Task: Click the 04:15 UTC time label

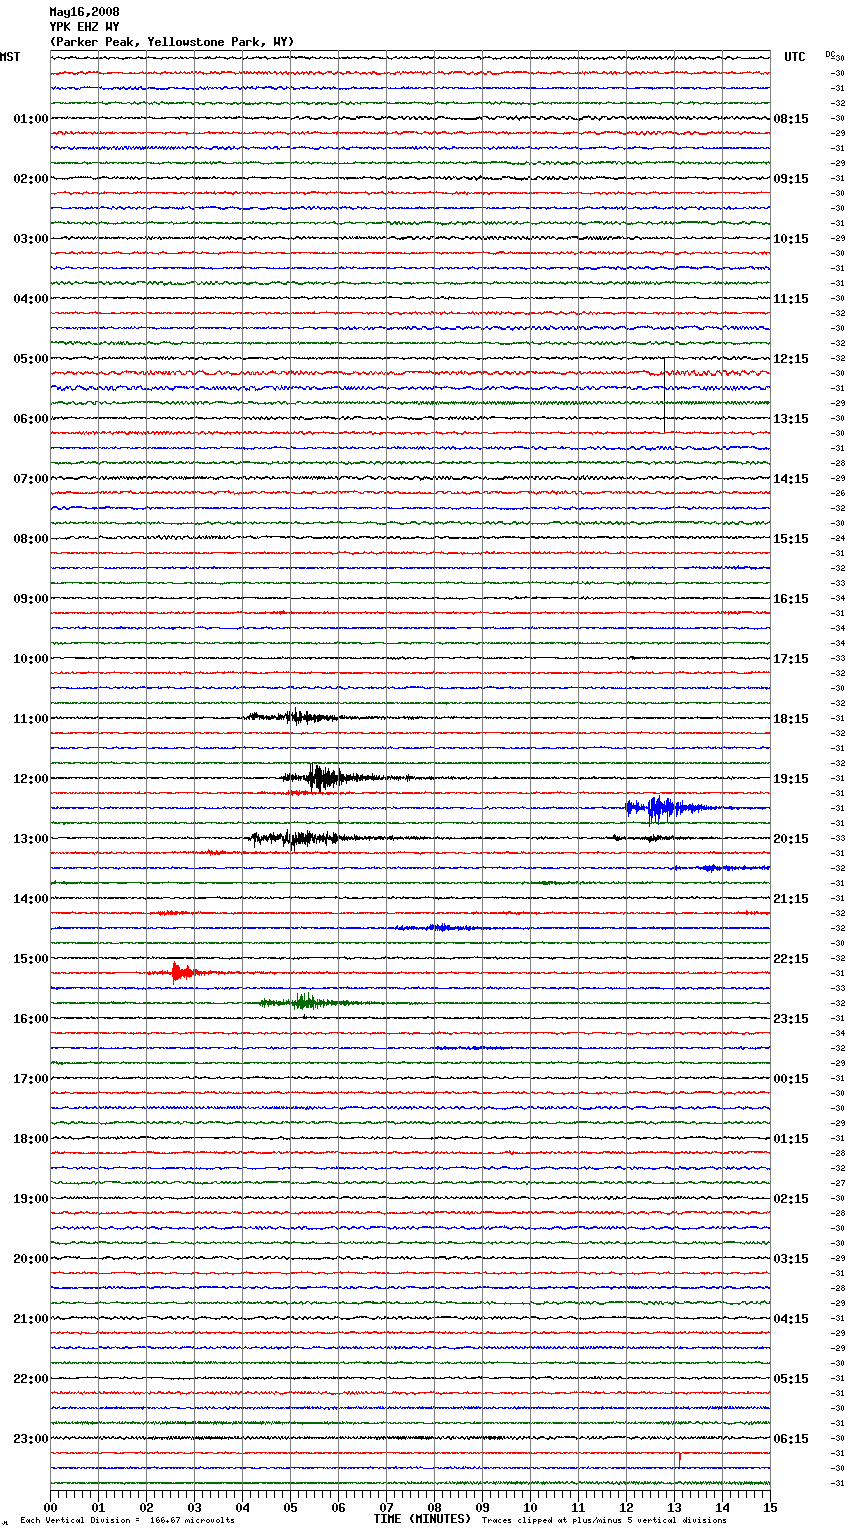Action: 791,1319
